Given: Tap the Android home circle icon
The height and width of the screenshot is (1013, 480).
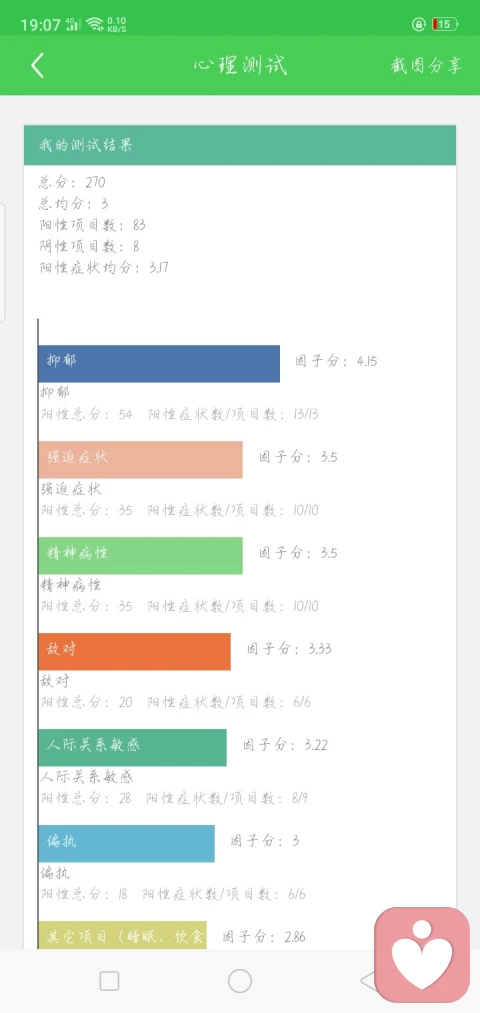Looking at the screenshot, I should tap(240, 981).
